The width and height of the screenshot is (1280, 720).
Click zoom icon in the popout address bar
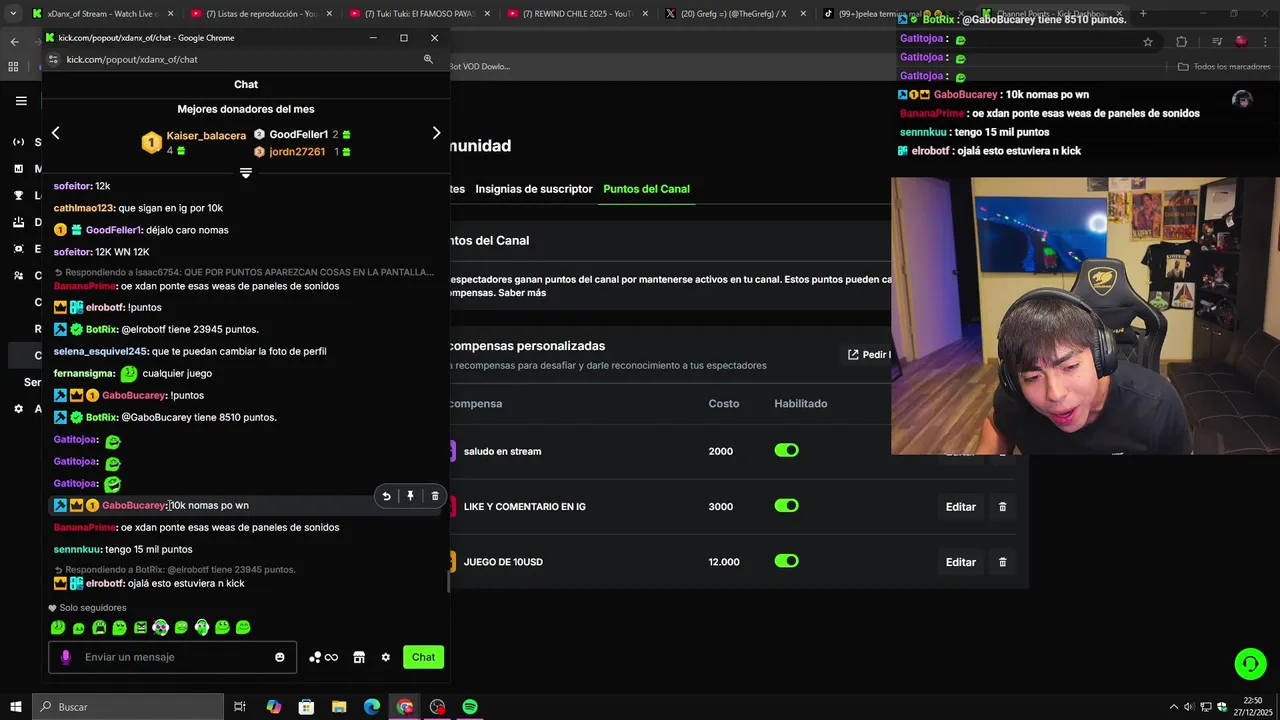(428, 59)
